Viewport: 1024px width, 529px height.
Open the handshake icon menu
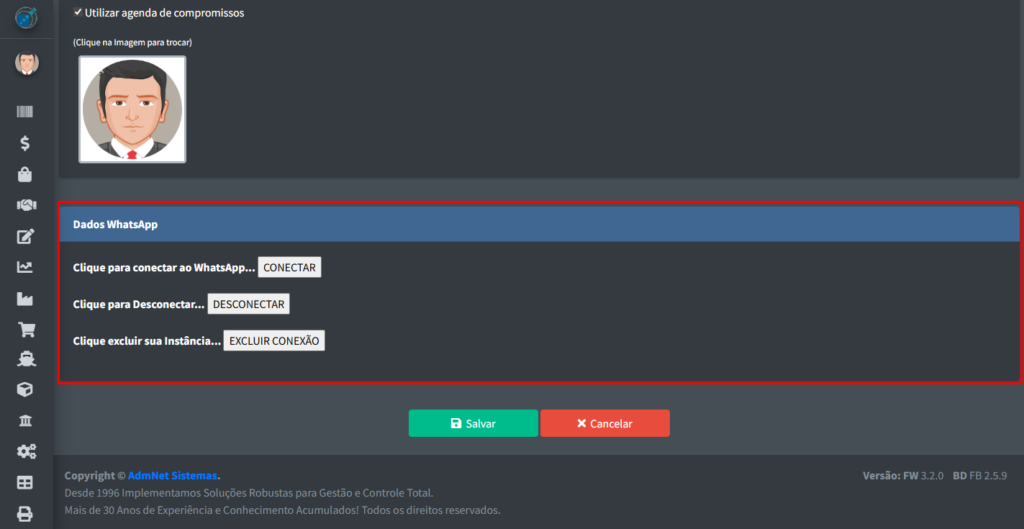(x=26, y=205)
